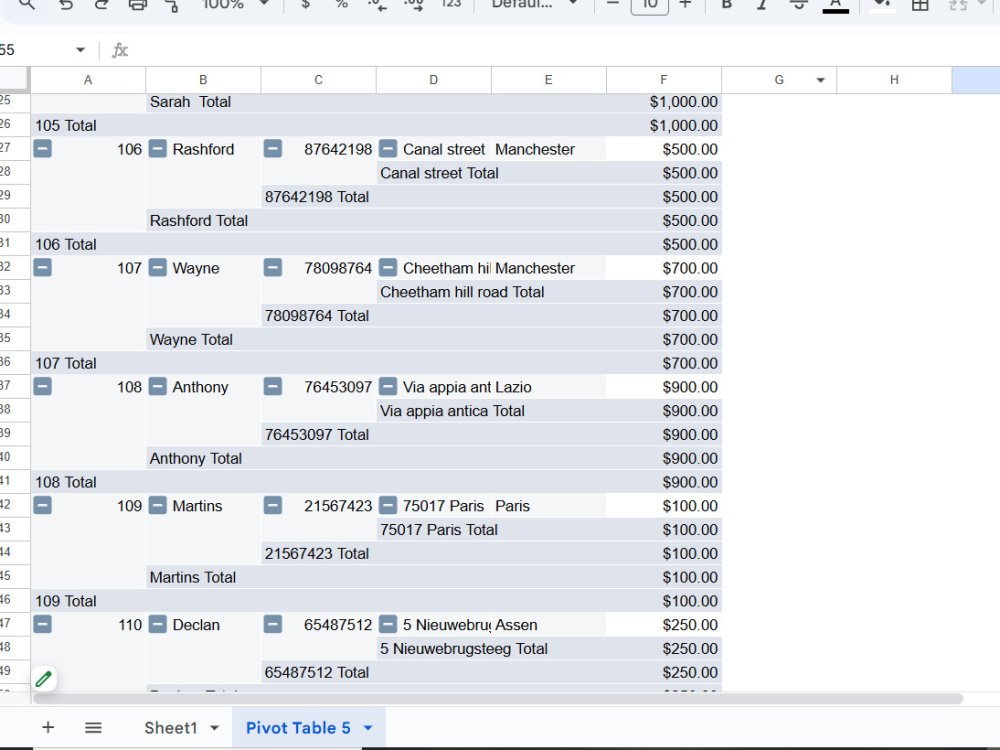Collapse the Cheetham hill road group

(388, 268)
